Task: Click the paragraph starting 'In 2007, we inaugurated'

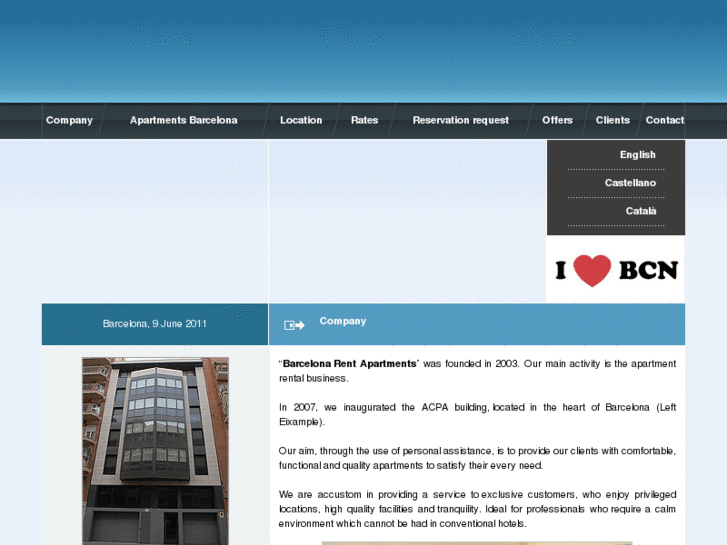Action: (477, 415)
